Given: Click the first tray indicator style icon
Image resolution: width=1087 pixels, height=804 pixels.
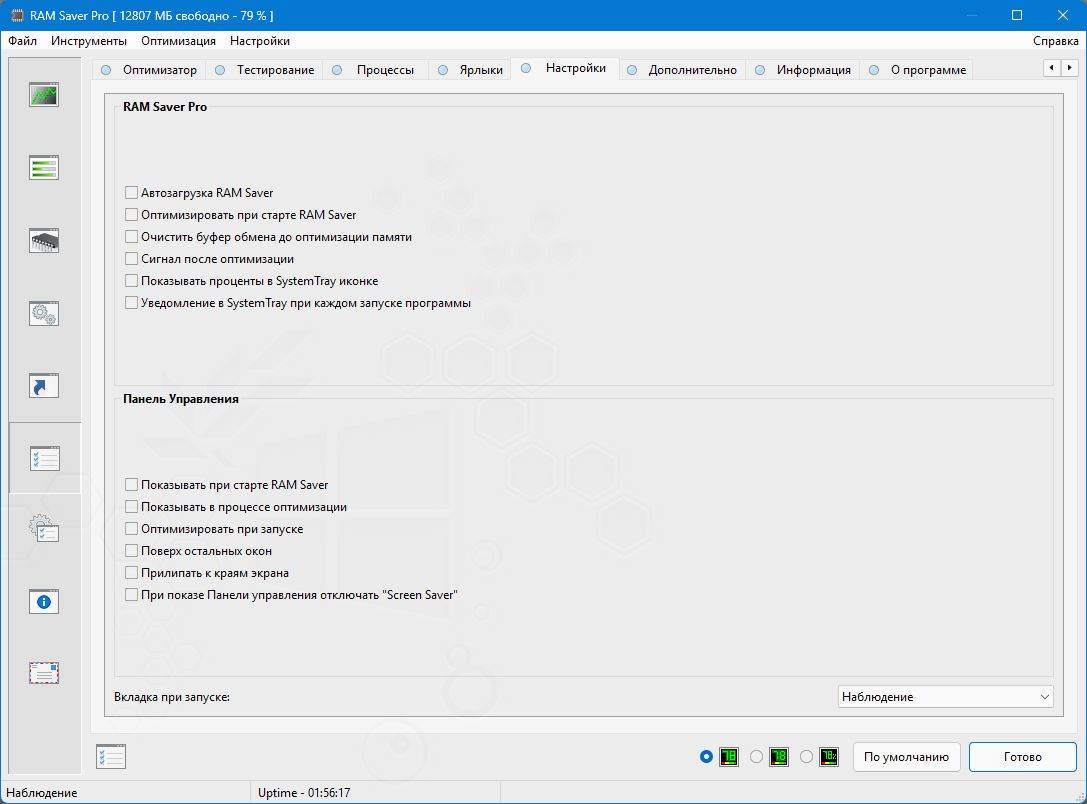Looking at the screenshot, I should click(729, 757).
